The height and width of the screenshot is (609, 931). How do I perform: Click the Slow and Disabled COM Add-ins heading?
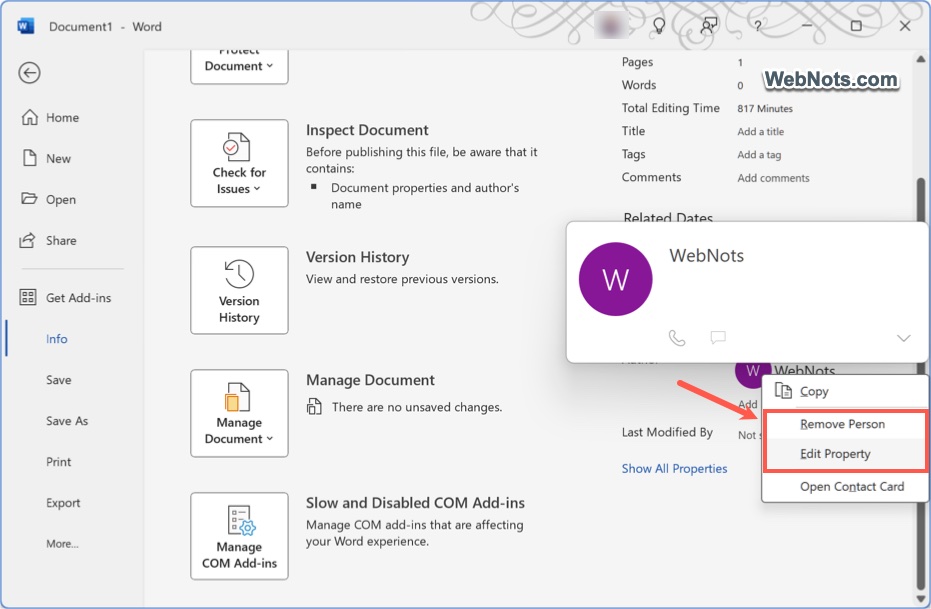415,503
